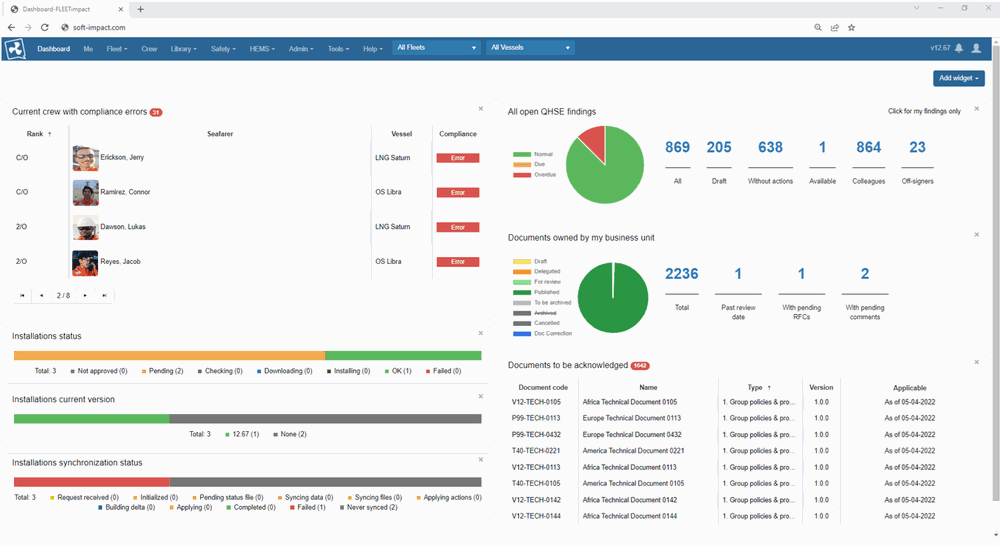Toggle the Doc Correction legend entry
This screenshot has height=546, width=1000.
tap(543, 334)
